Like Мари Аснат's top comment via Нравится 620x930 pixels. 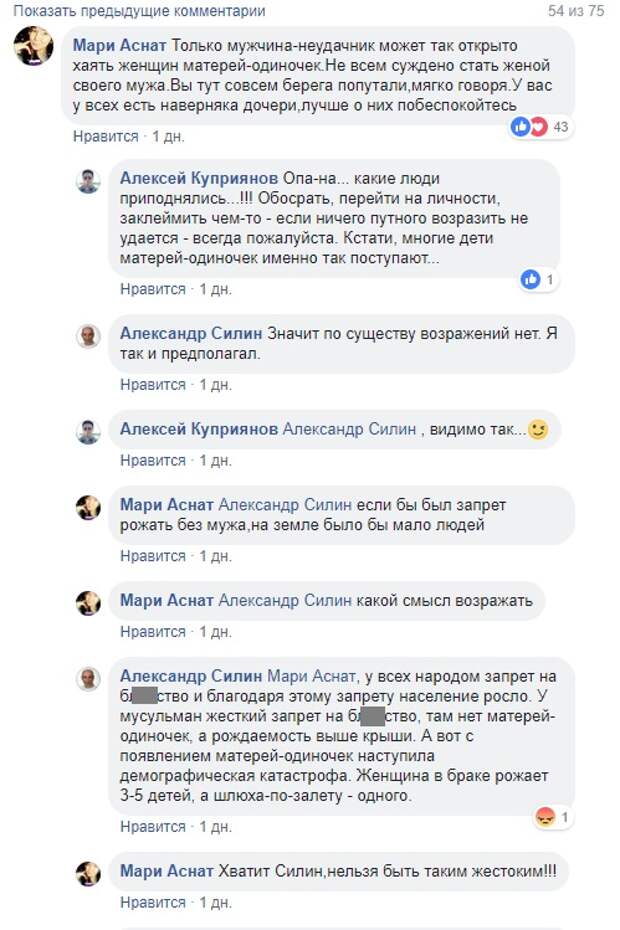105,136
